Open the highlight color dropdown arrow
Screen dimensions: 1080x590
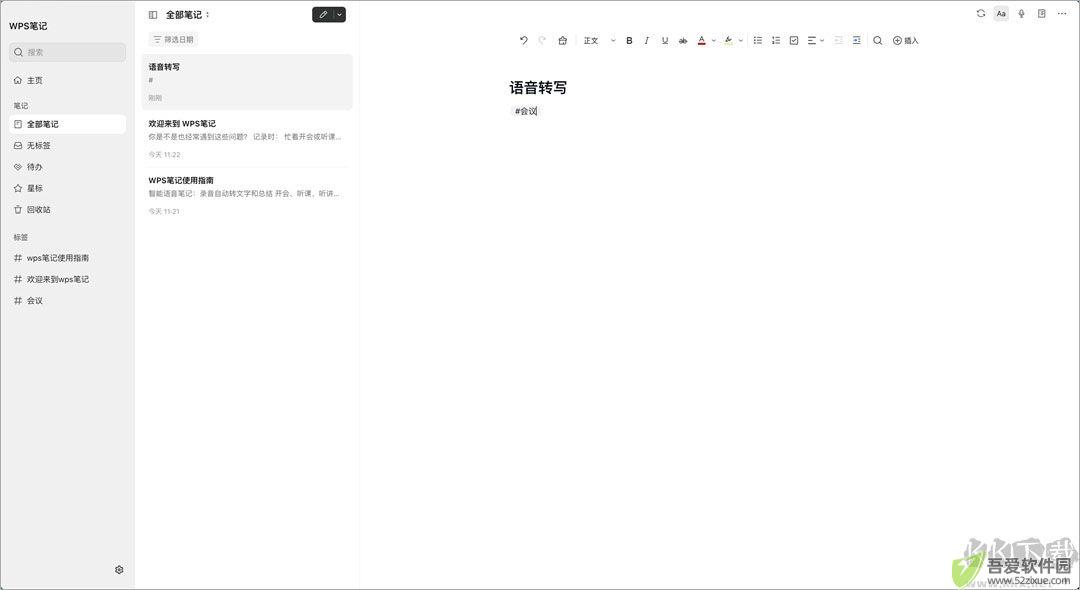741,41
